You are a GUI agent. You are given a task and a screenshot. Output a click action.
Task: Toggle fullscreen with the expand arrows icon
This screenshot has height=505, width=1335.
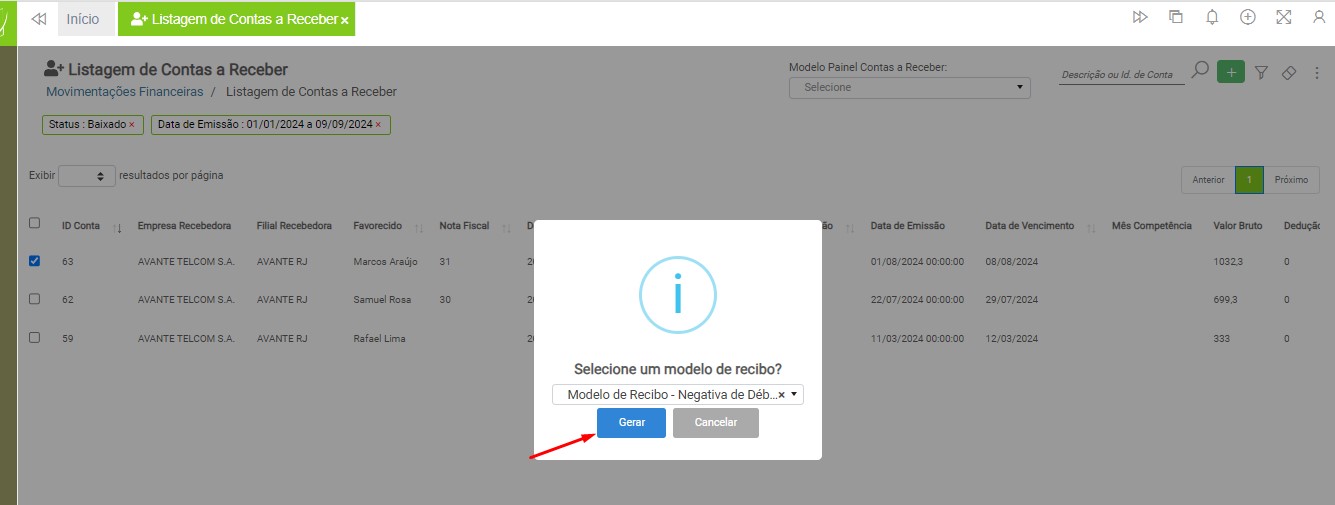pyautogui.click(x=1283, y=17)
